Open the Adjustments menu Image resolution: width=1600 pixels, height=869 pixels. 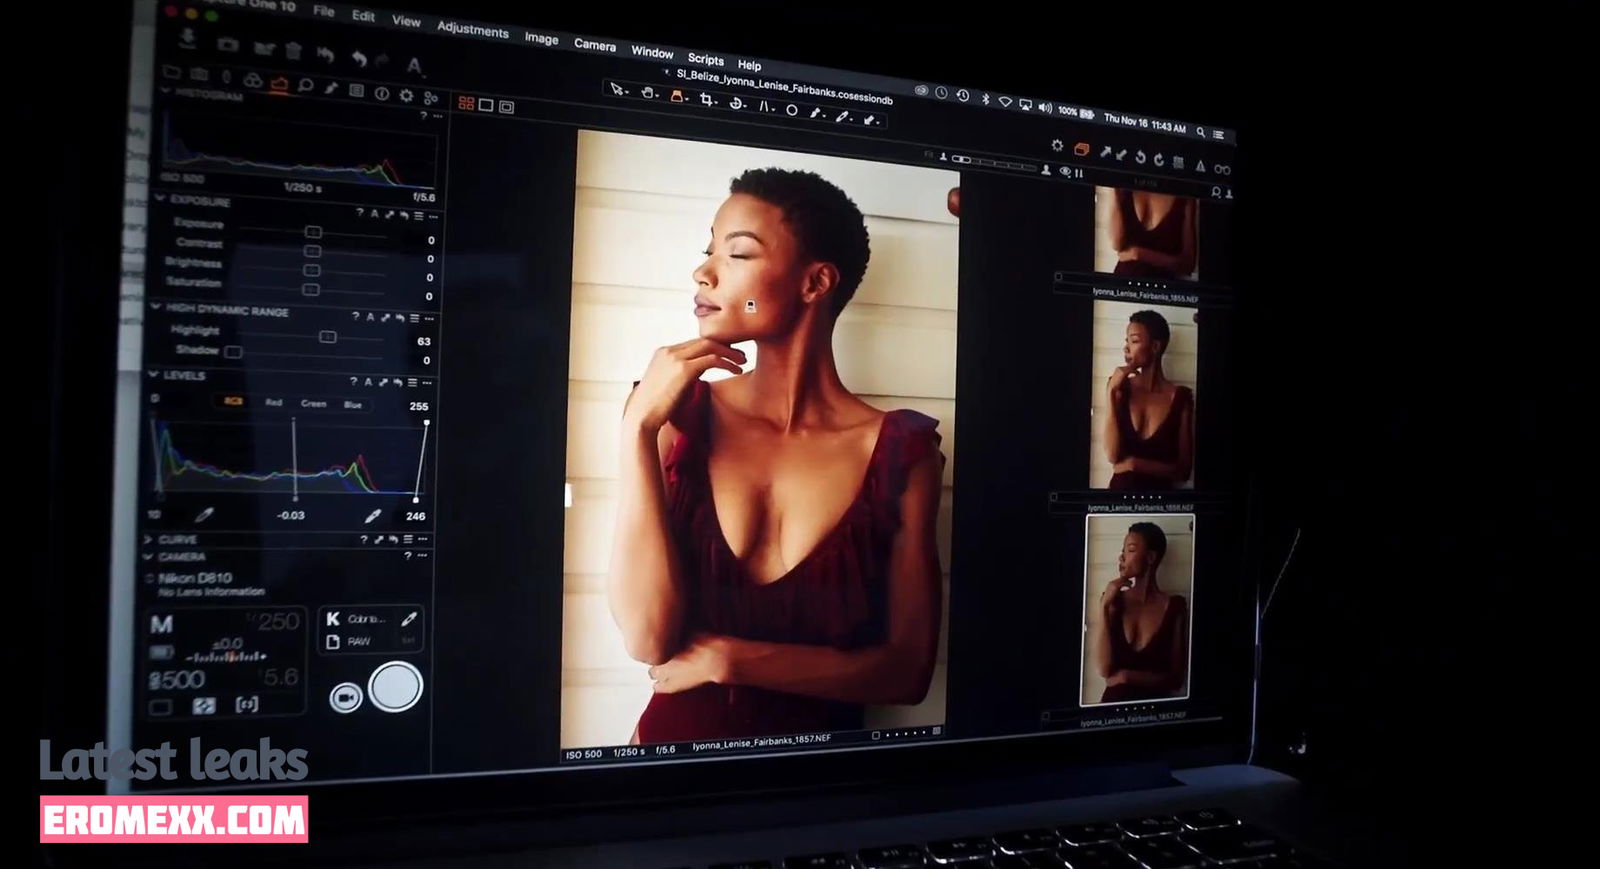pos(473,29)
